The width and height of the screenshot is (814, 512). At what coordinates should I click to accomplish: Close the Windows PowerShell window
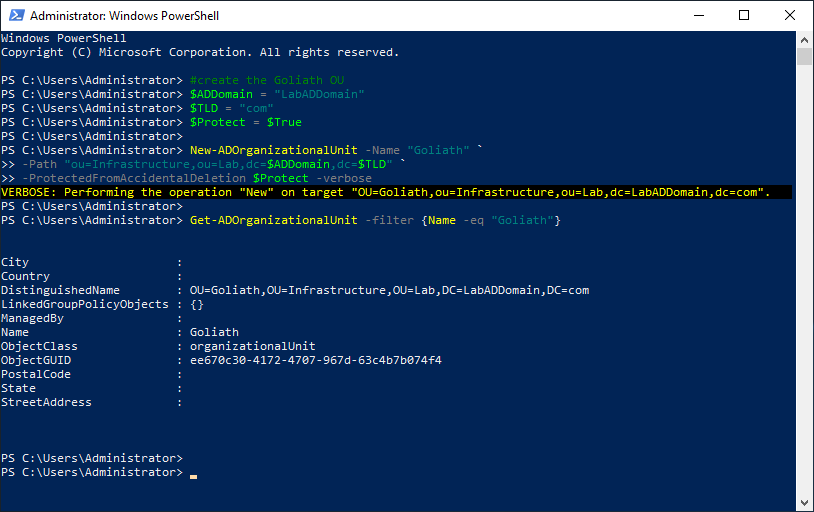click(x=789, y=16)
